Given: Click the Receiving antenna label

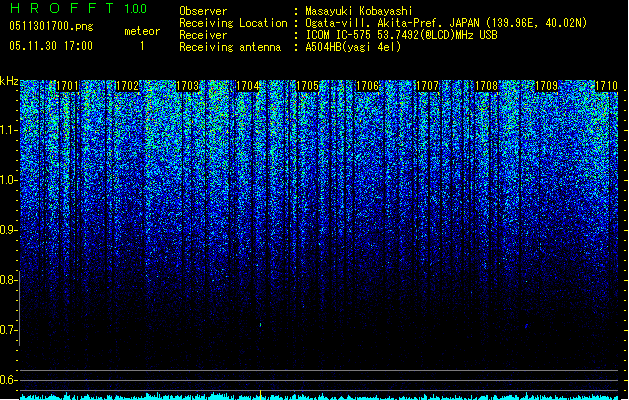Looking at the screenshot, I should tap(230, 47).
